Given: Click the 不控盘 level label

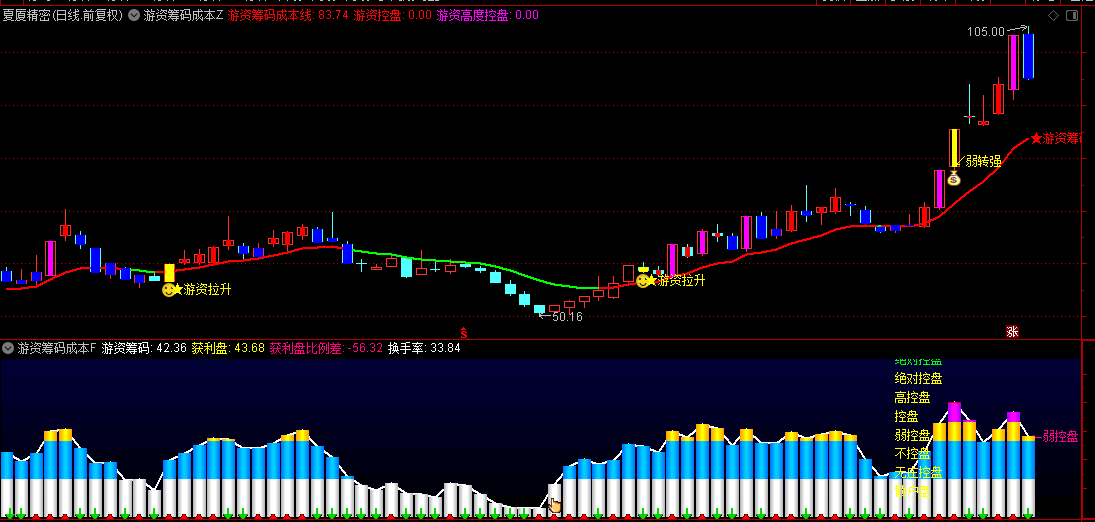Looking at the screenshot, I should tap(912, 454).
